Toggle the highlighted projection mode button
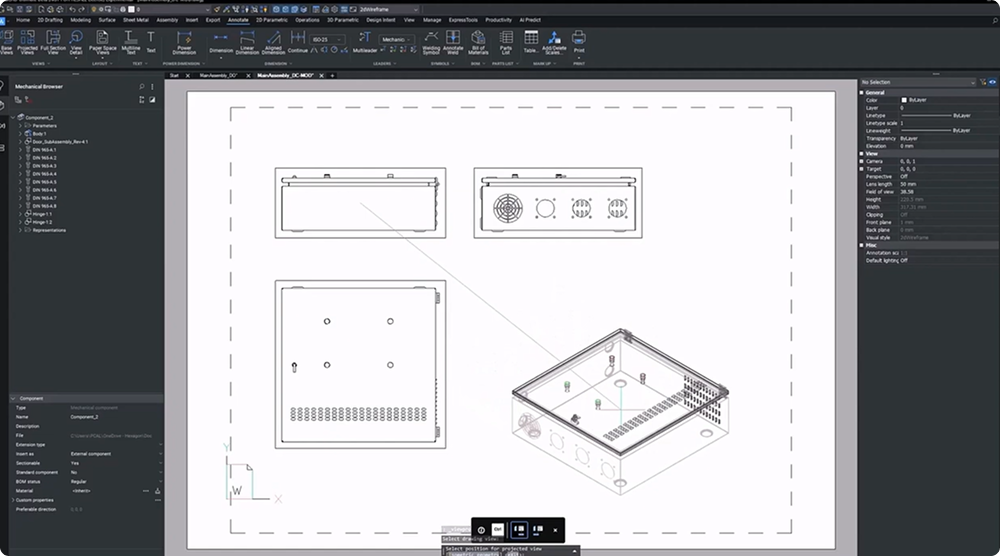Screen dimensions: 1000x556 click(x=518, y=529)
